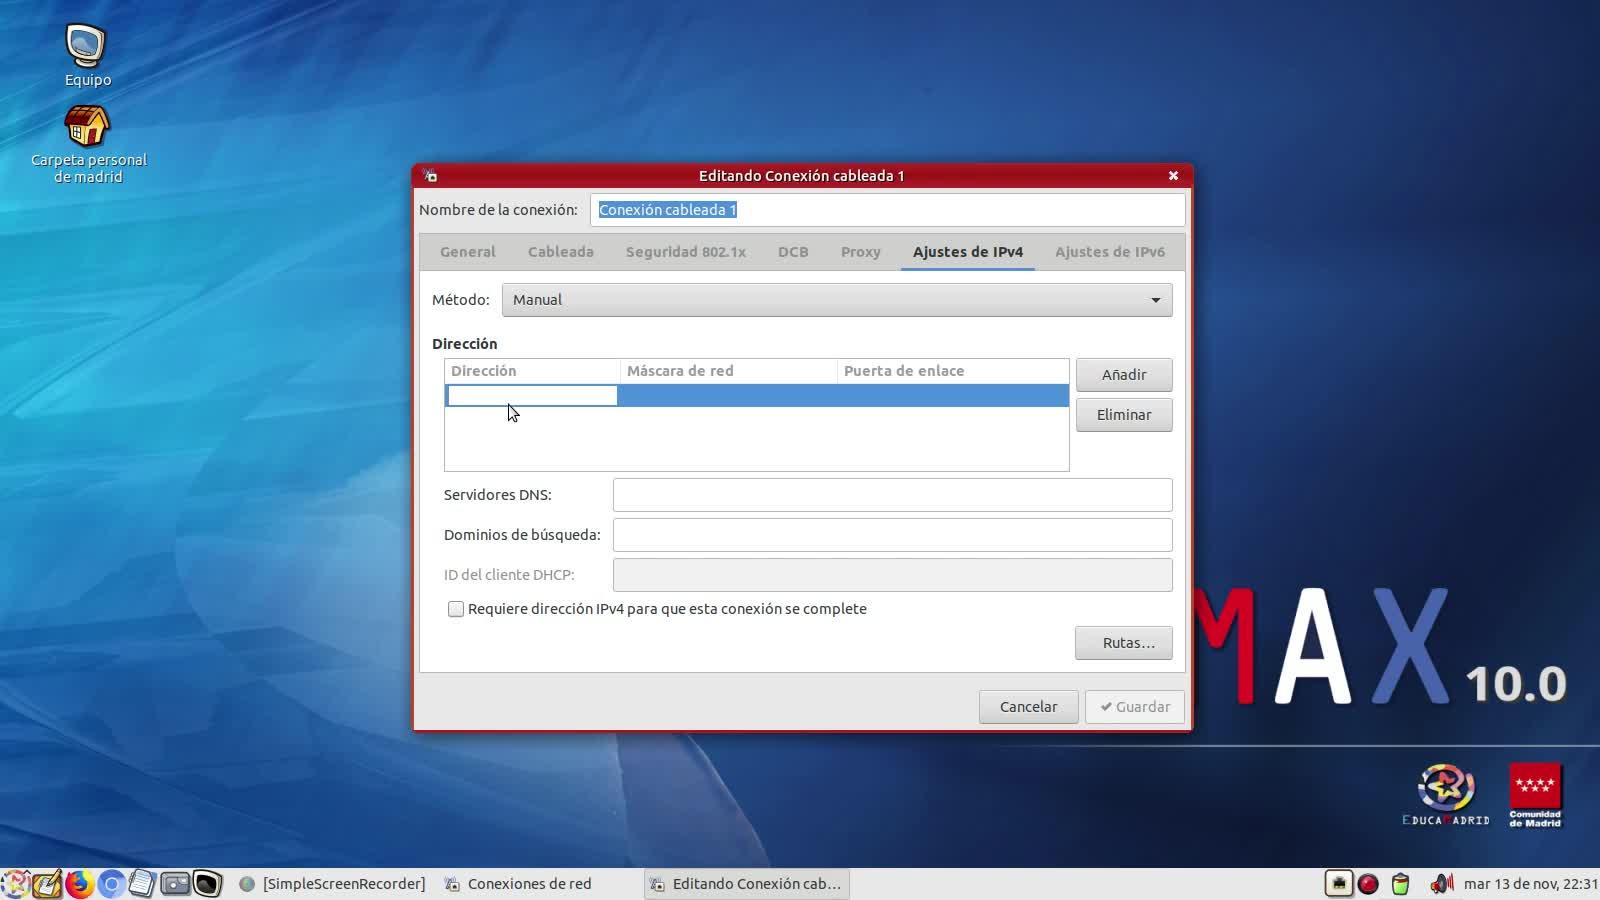Image resolution: width=1600 pixels, height=900 pixels.
Task: Toggle 'Requiere dirección IPv4' checkbox
Action: pos(456,609)
